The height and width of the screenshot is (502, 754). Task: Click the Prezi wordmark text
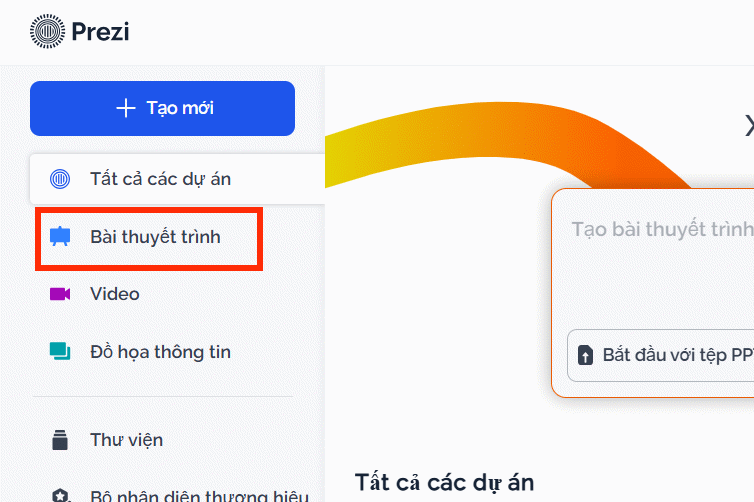[100, 32]
